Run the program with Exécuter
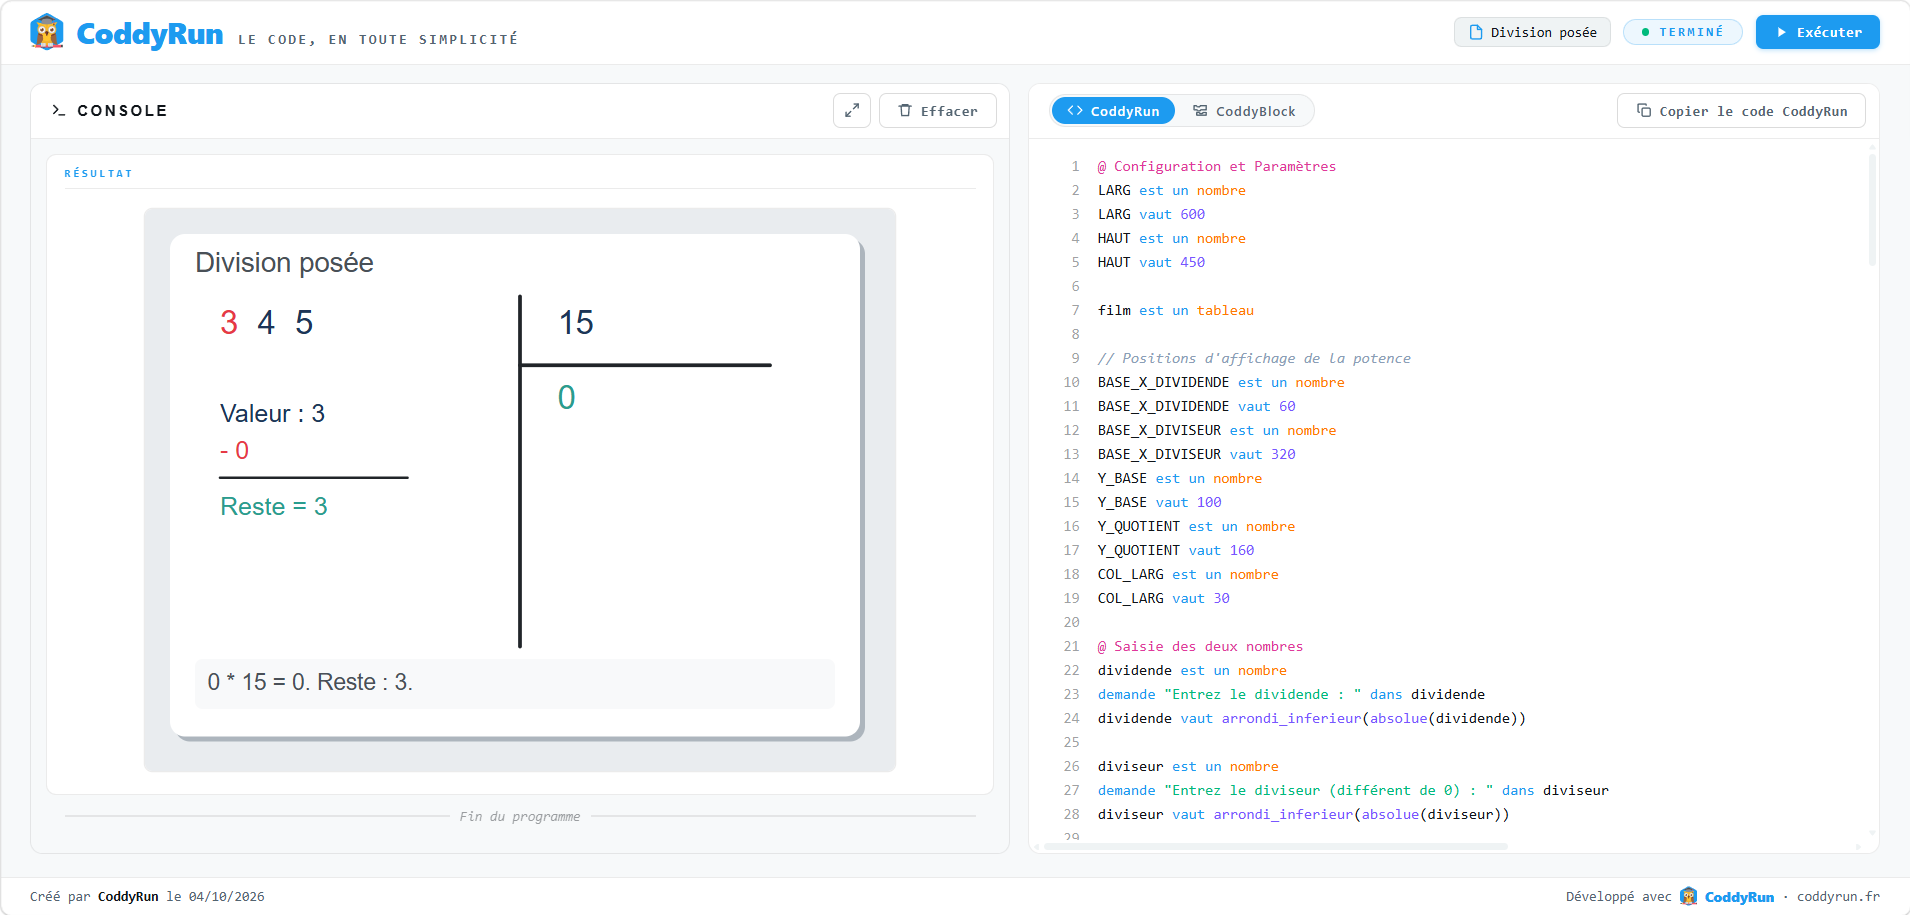Image resolution: width=1910 pixels, height=915 pixels. (1818, 32)
